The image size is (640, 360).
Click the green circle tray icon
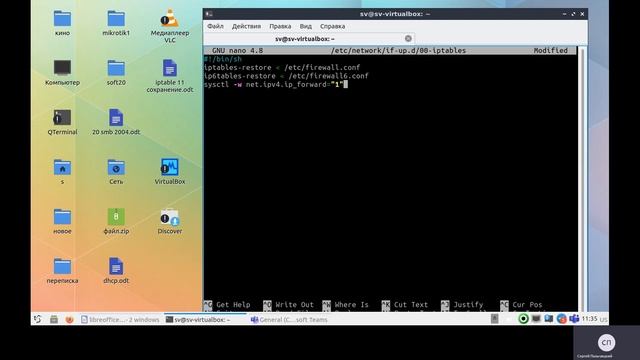tap(523, 319)
